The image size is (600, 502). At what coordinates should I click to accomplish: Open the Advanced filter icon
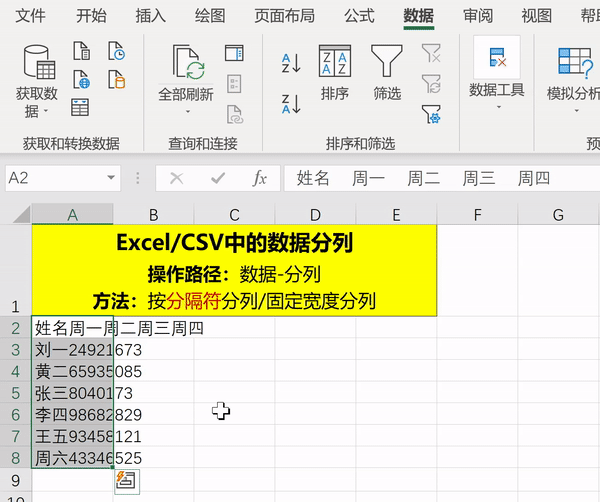tap(431, 114)
